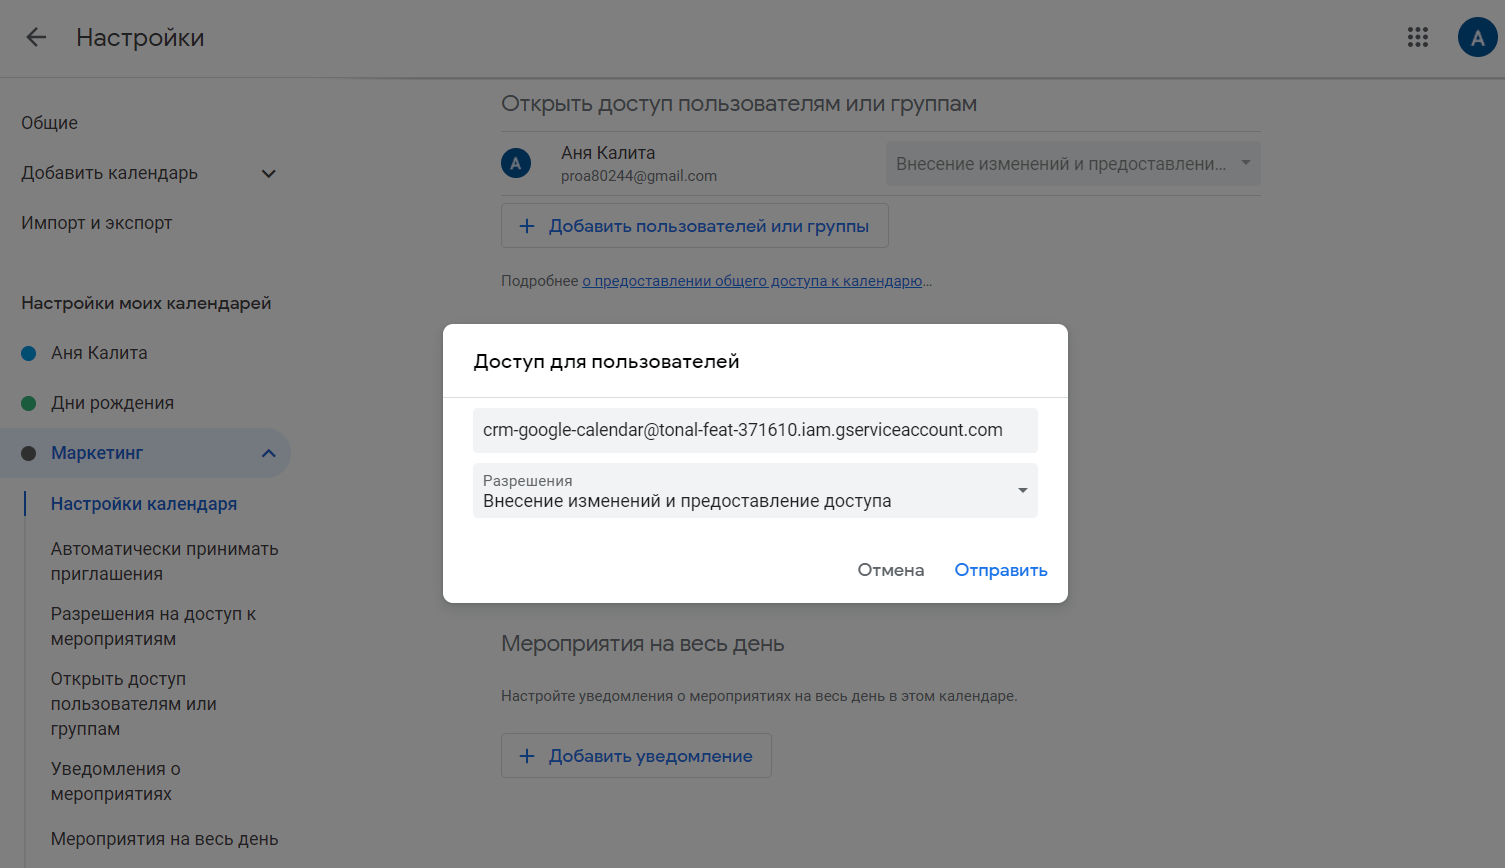Click the back arrow next to Настройки

(36, 37)
